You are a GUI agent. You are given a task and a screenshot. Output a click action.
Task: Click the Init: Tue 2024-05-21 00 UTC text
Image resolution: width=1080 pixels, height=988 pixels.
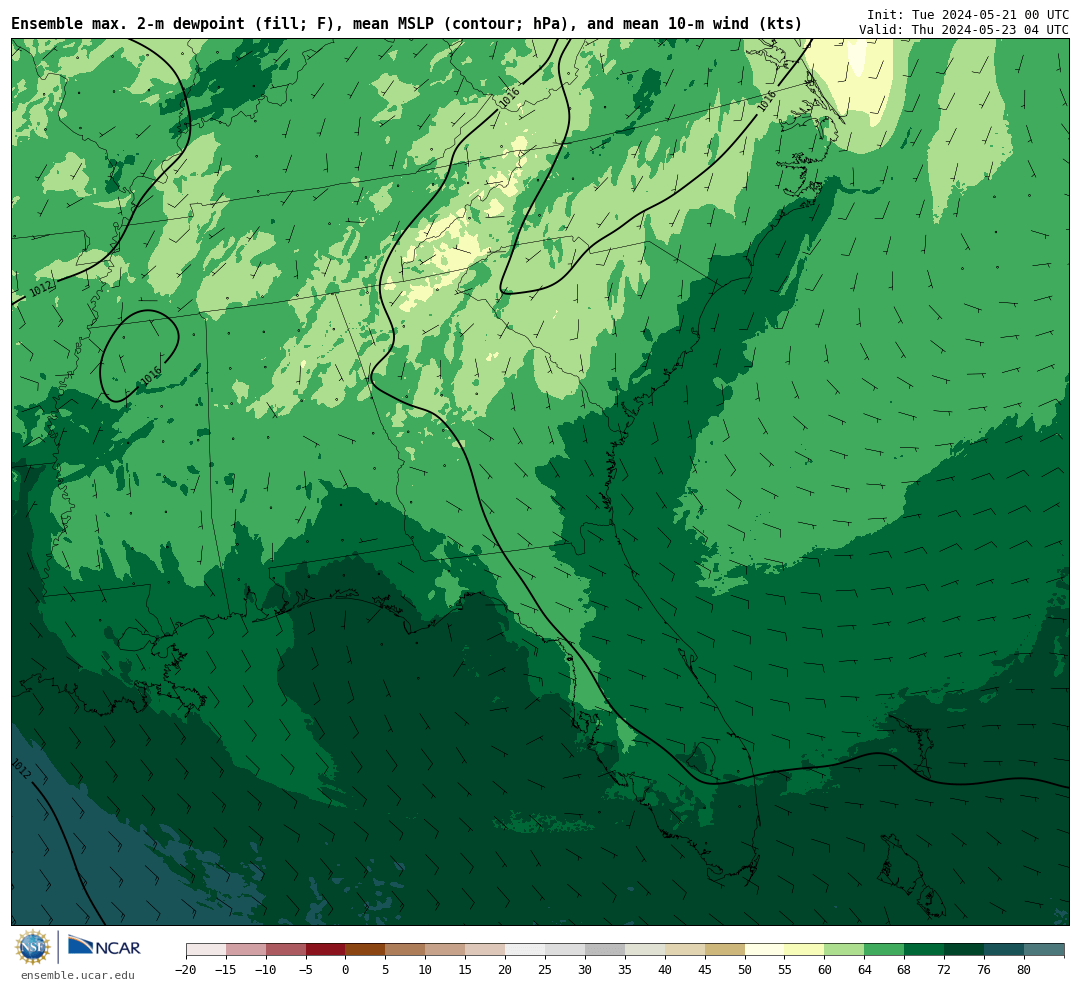[967, 14]
